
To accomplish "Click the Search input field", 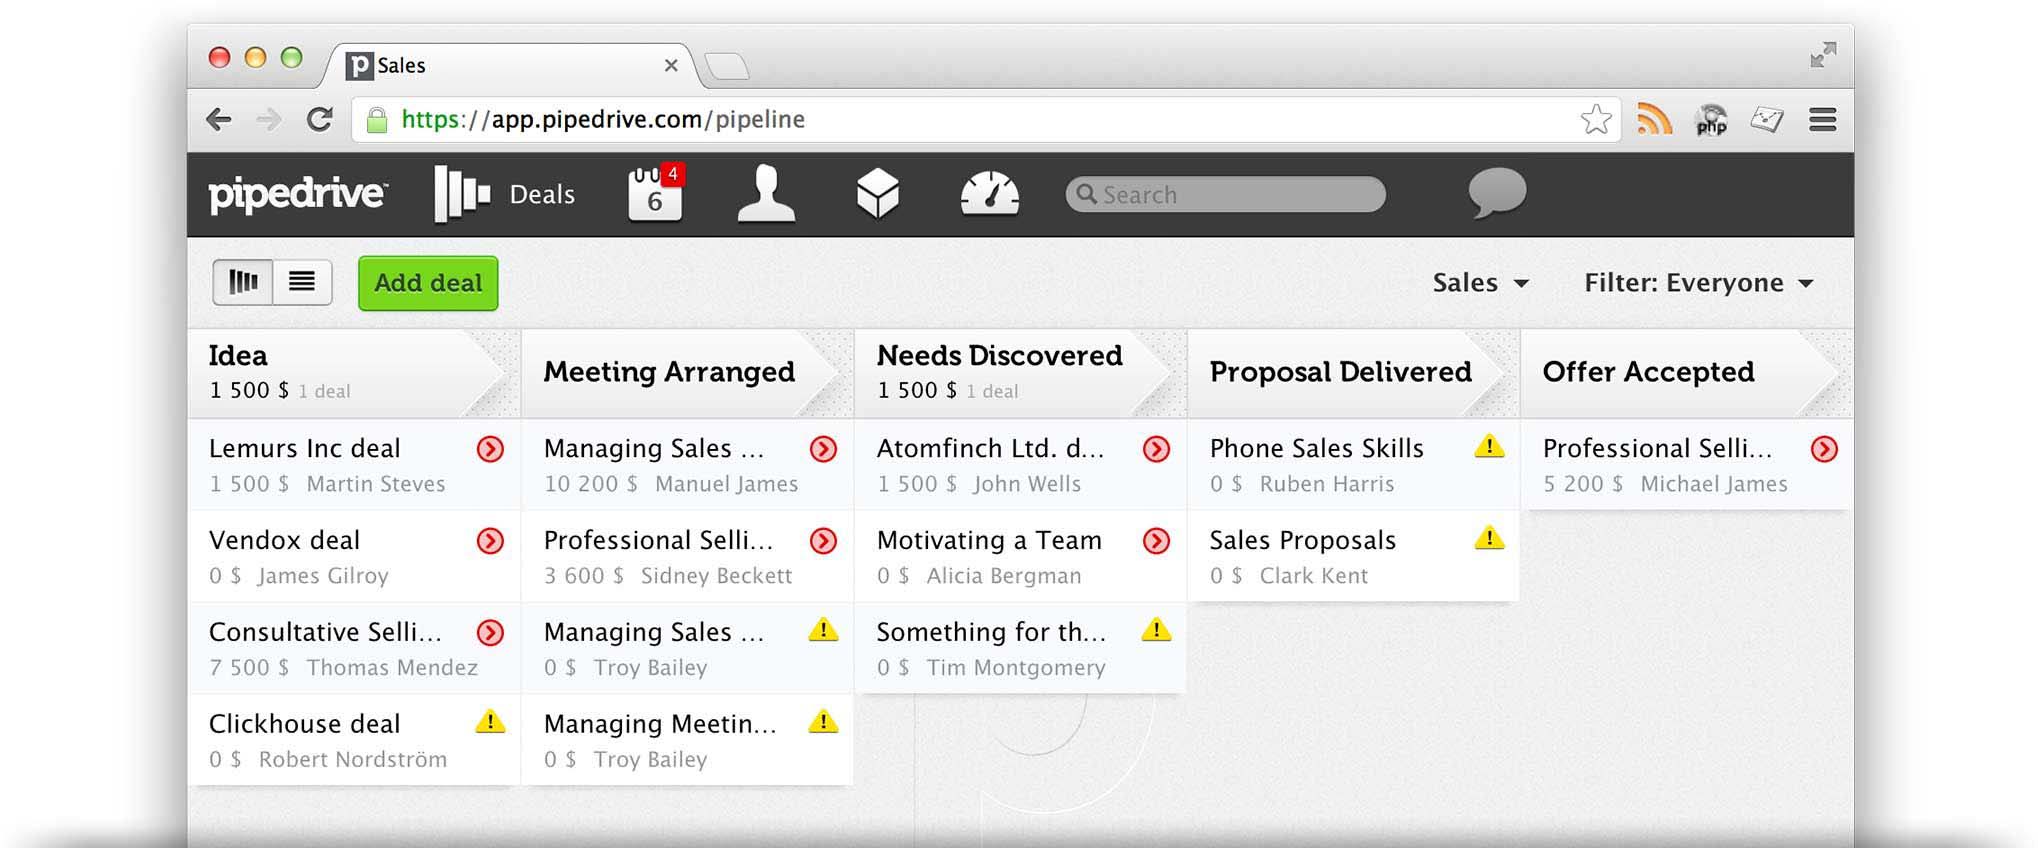I will coord(1226,194).
